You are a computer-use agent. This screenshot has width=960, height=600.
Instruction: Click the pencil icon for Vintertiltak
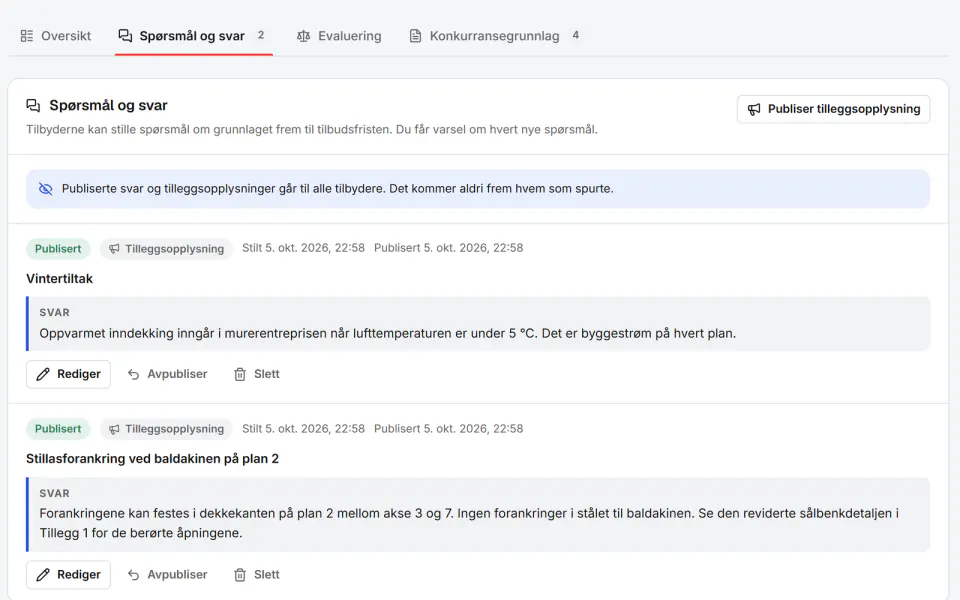[x=43, y=374]
